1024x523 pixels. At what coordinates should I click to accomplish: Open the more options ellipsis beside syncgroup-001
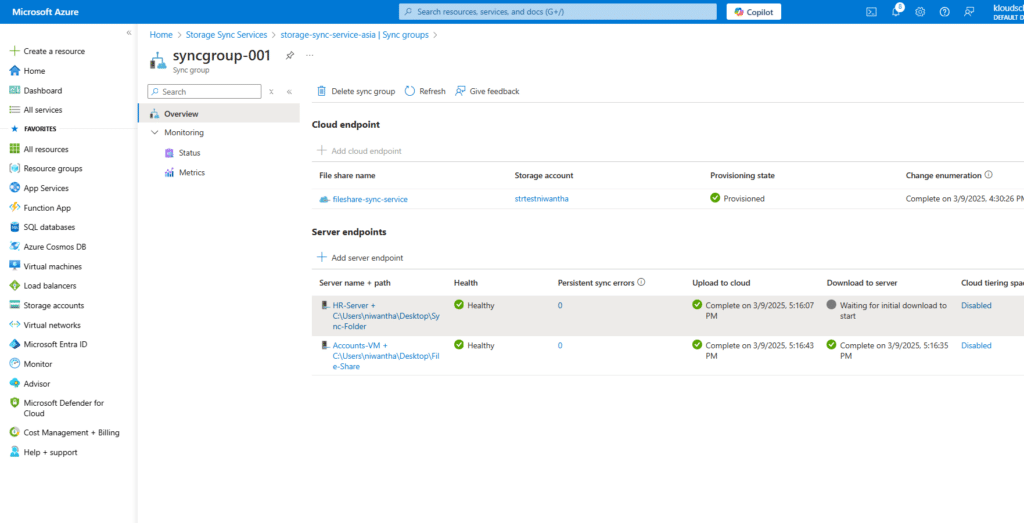pyautogui.click(x=310, y=55)
